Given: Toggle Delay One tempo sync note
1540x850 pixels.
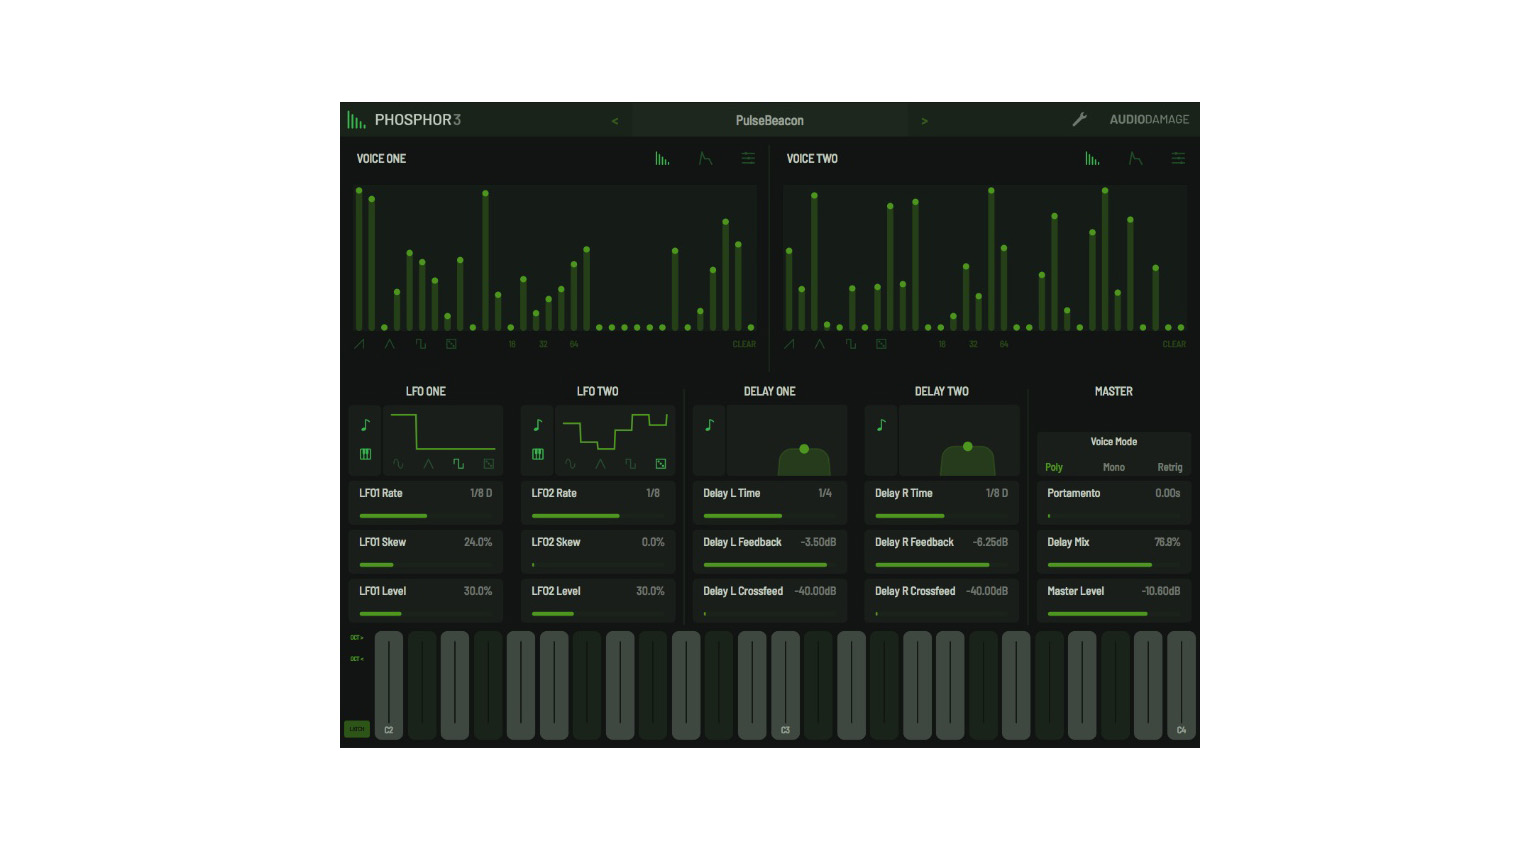Looking at the screenshot, I should (710, 425).
